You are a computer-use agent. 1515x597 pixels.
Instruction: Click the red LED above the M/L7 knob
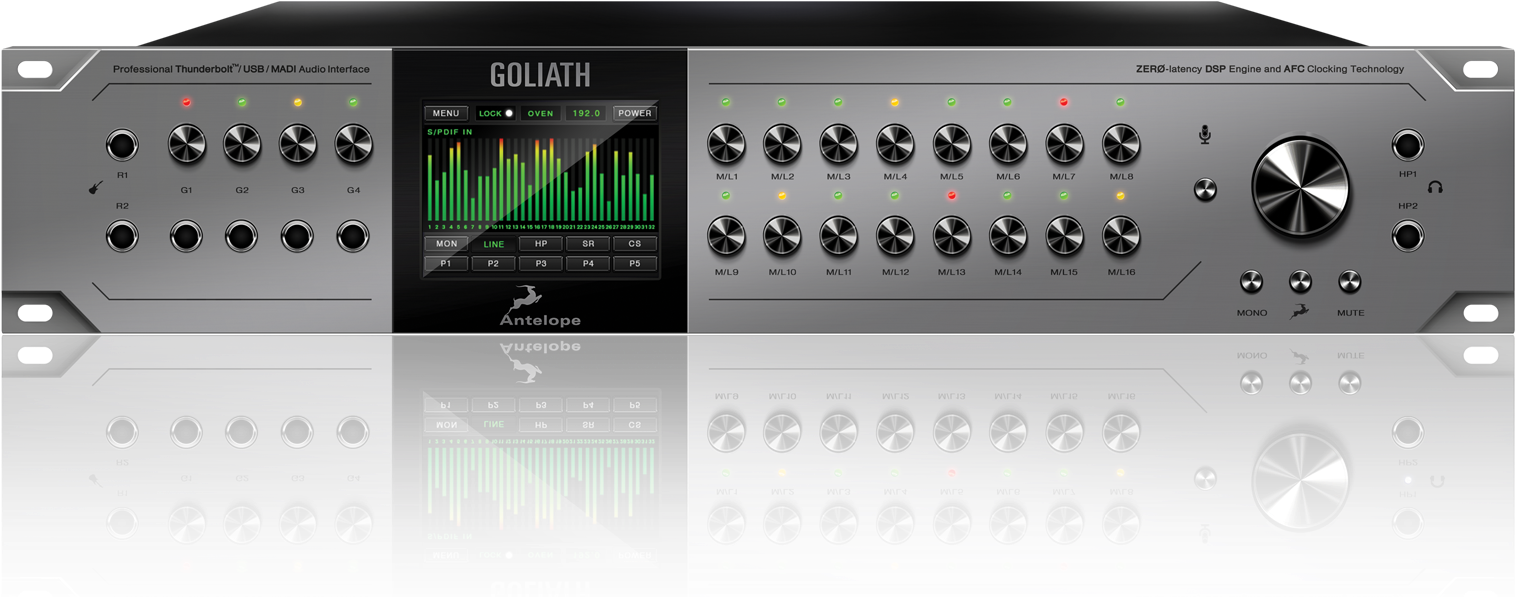1064,102
